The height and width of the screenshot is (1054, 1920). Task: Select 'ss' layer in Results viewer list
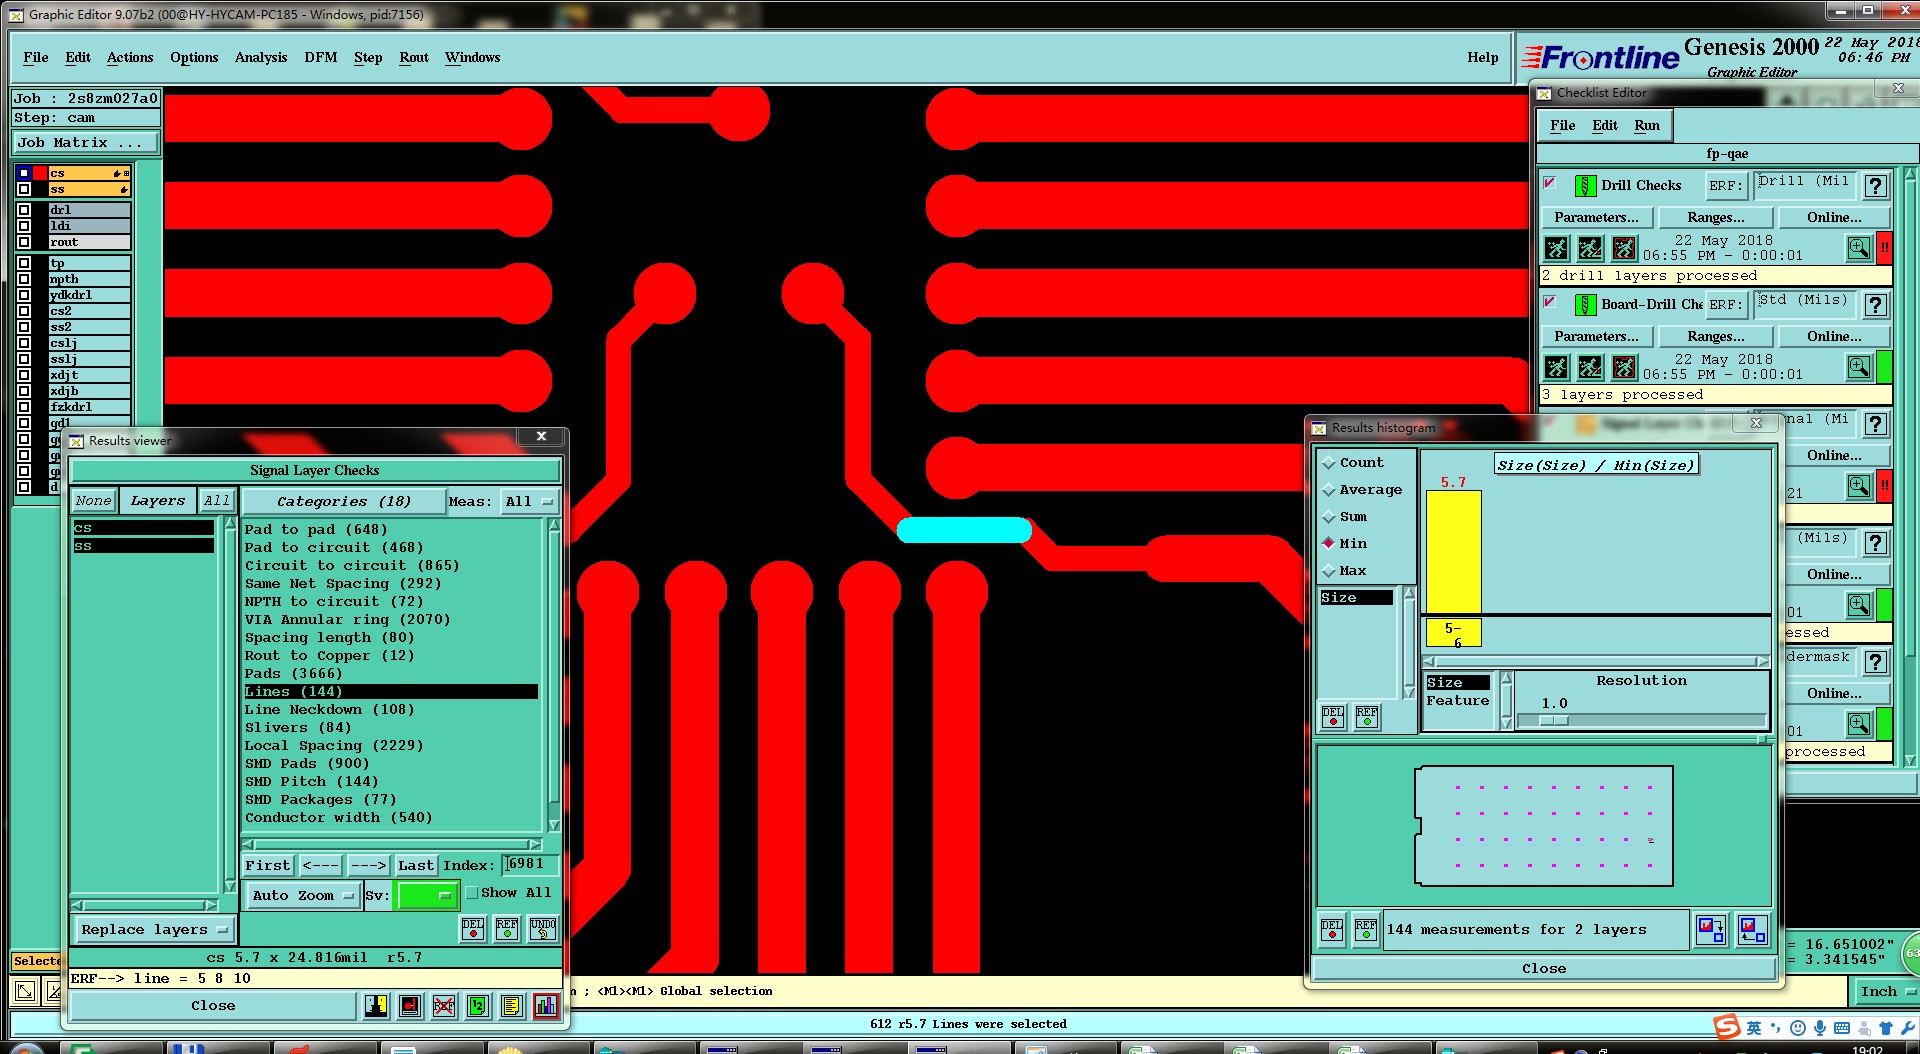(x=143, y=546)
